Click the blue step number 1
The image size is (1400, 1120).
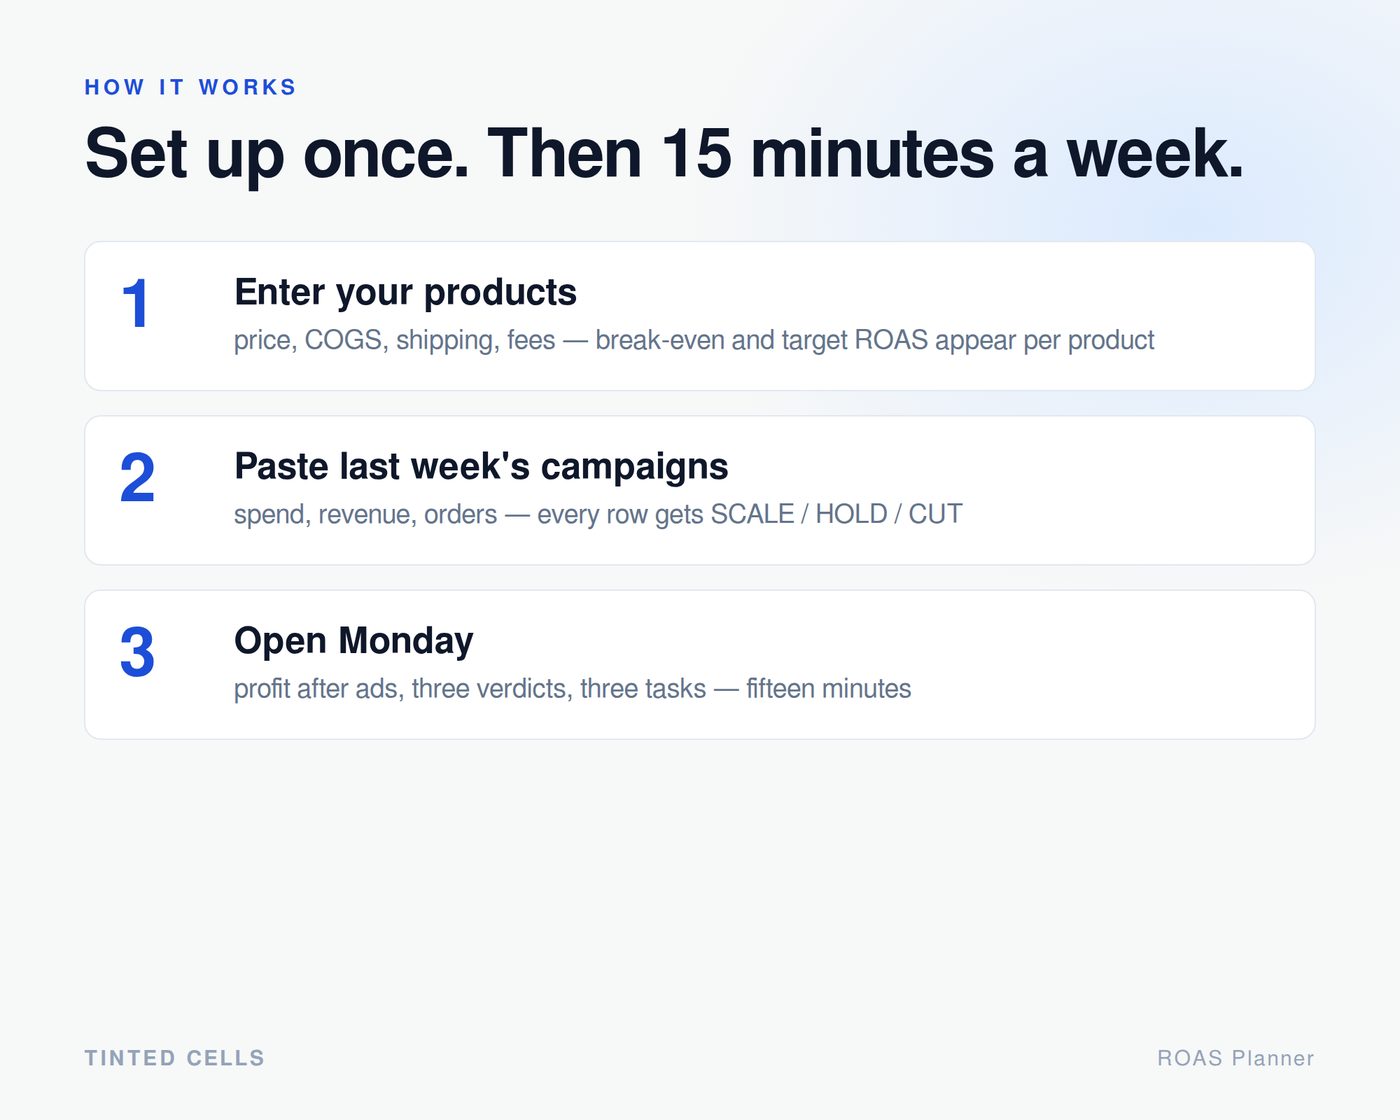[x=136, y=304]
